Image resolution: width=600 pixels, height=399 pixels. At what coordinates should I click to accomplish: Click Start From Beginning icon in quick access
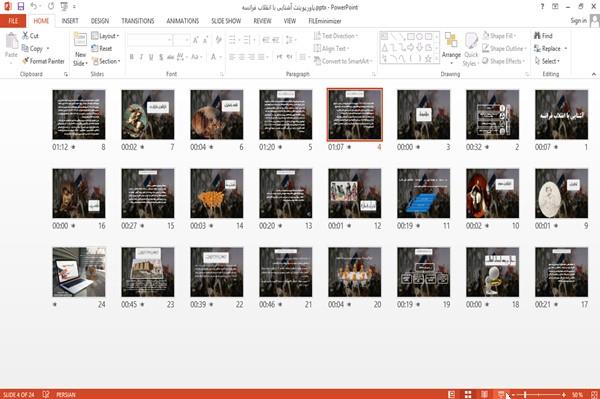[x=64, y=6]
